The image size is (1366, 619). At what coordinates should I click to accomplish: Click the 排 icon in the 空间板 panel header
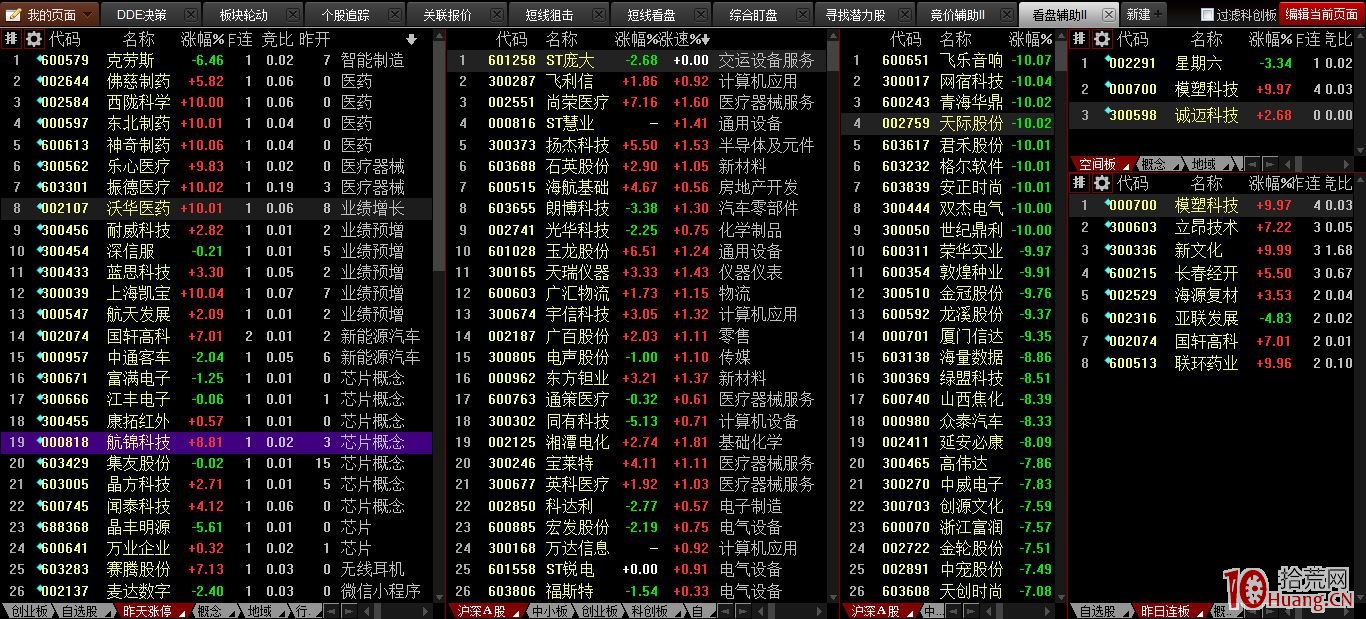pos(1080,183)
